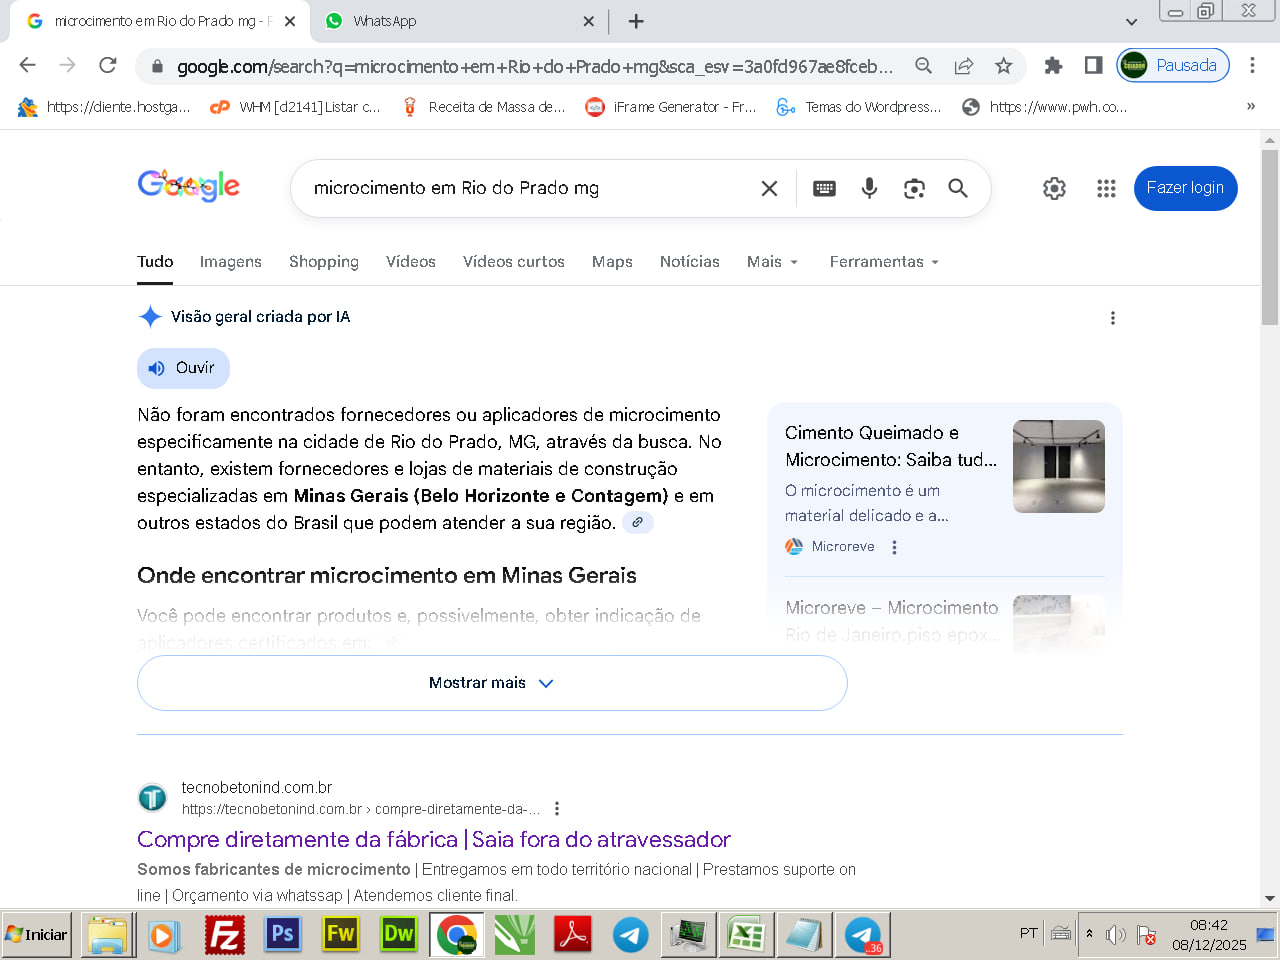Expand AI overview with Mostrar mais
1280x960 pixels.
tap(491, 683)
